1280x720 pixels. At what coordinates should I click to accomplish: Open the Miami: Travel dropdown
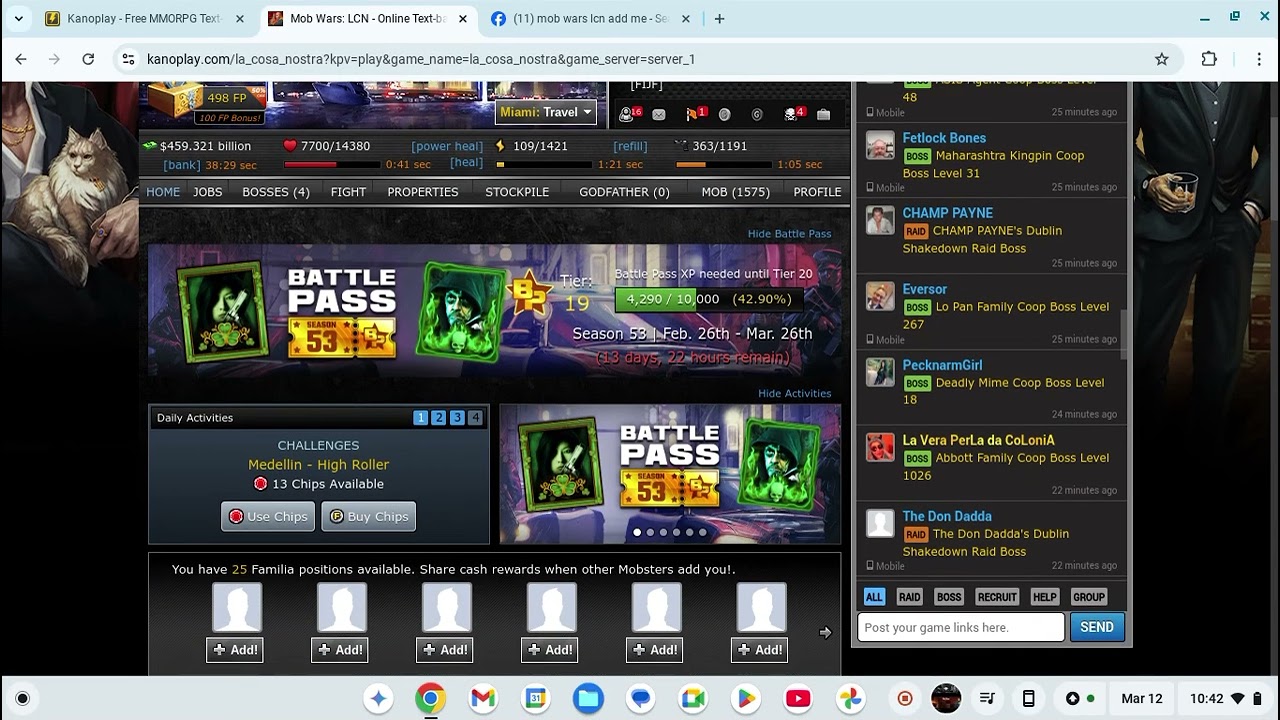click(x=546, y=112)
